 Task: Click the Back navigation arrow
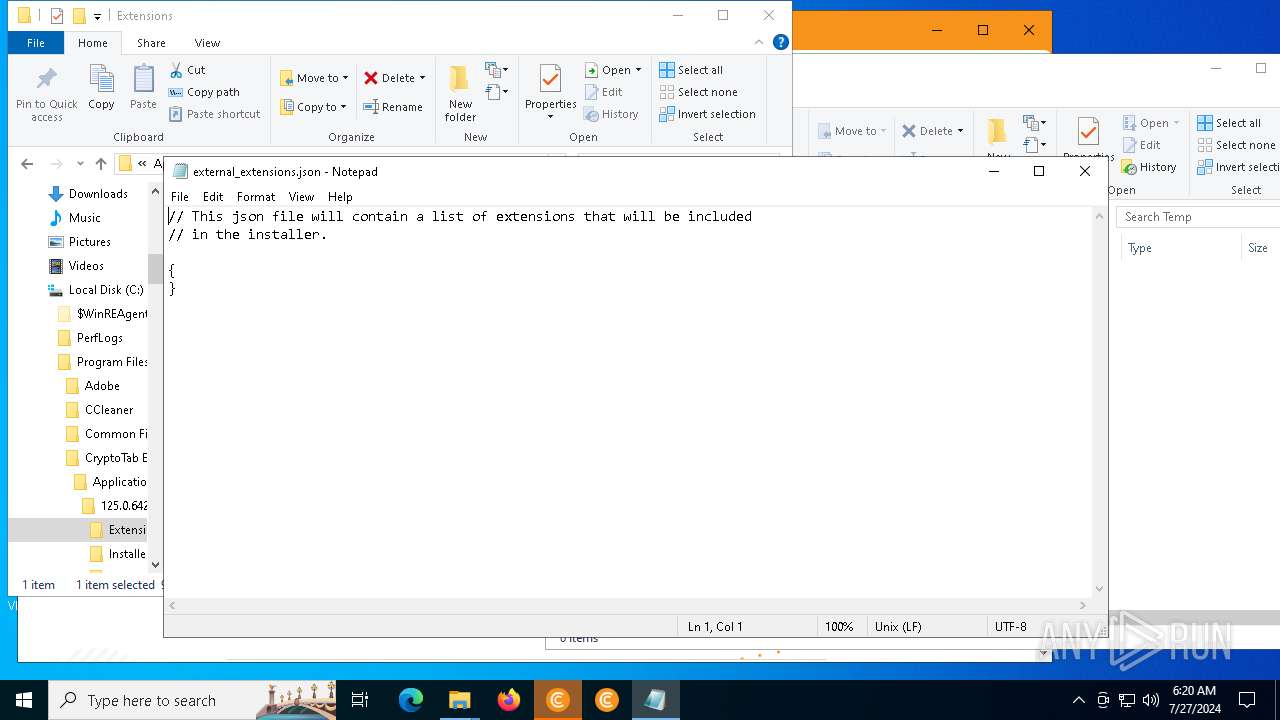pyautogui.click(x=27, y=164)
